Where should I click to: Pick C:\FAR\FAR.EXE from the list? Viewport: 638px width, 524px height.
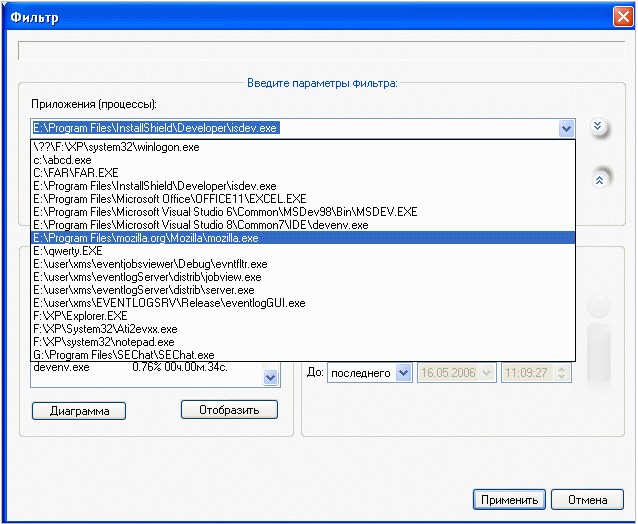point(75,173)
